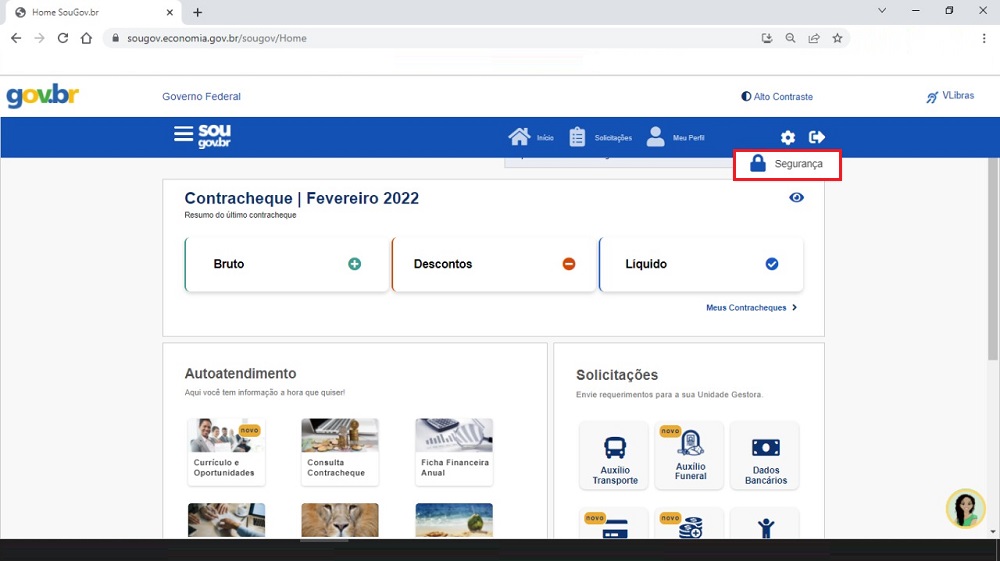Expand the Bruto card plus icon
This screenshot has height=561, width=1000.
[x=354, y=264]
